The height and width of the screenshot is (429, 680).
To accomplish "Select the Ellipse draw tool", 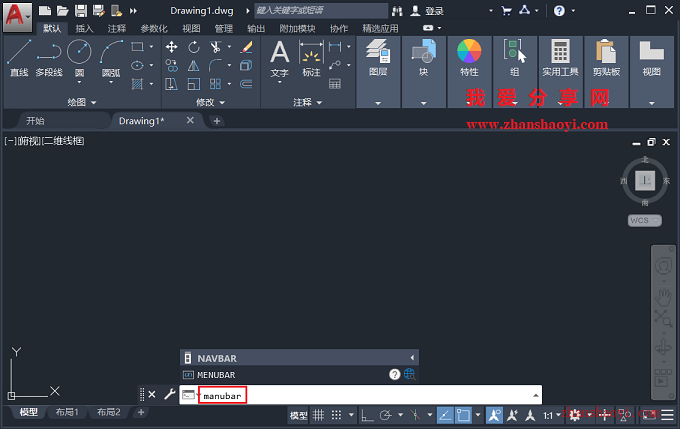I will point(137,65).
